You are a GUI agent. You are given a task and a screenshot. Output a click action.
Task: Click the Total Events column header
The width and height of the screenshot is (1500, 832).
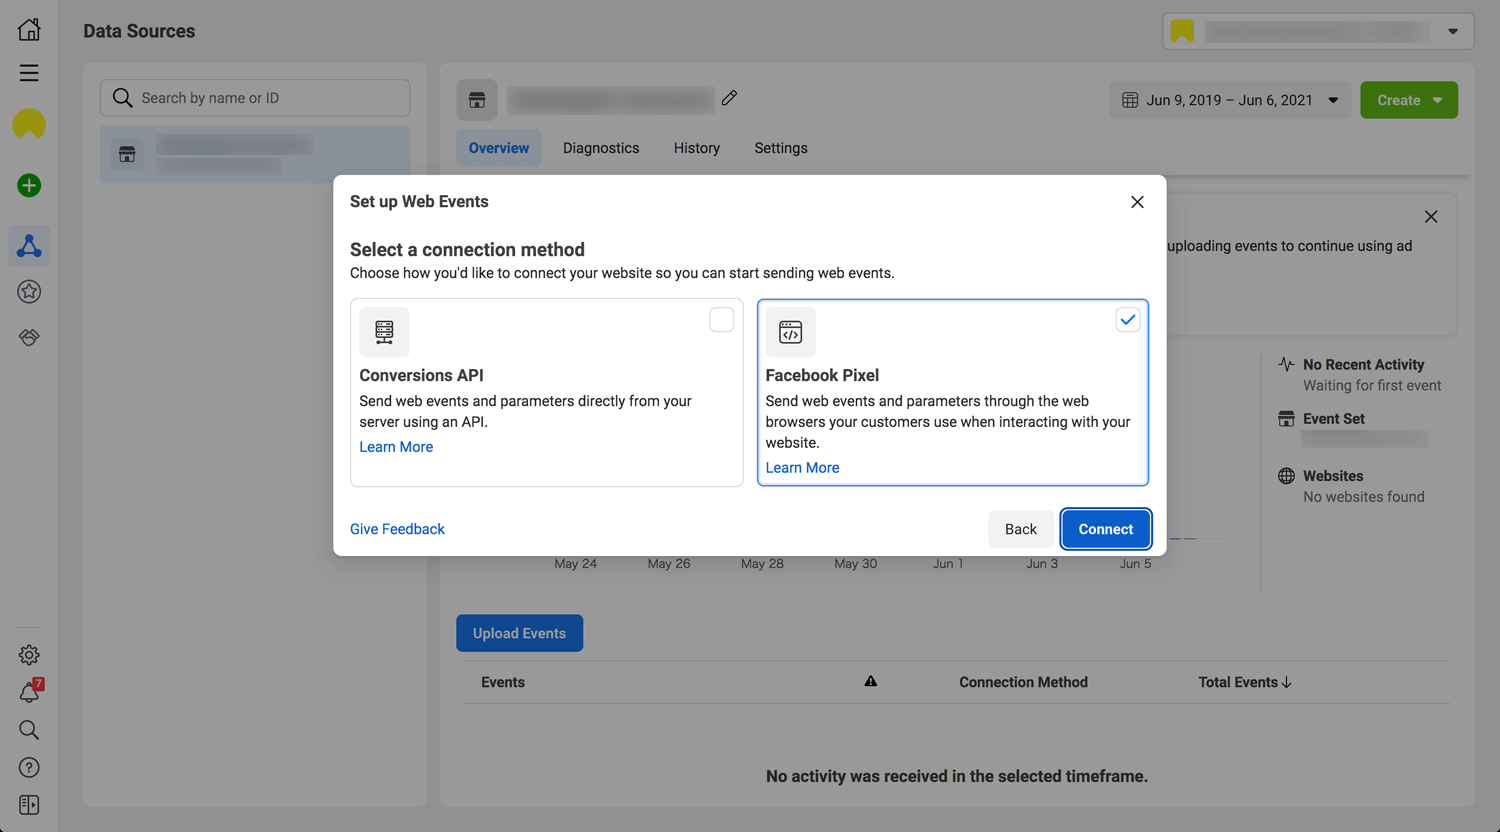coord(1238,682)
